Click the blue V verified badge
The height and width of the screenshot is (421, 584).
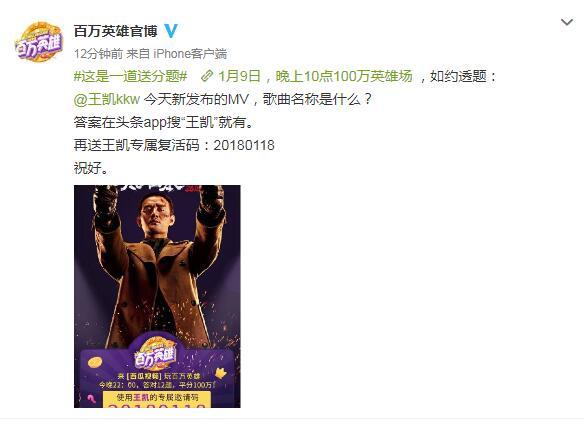171,31
